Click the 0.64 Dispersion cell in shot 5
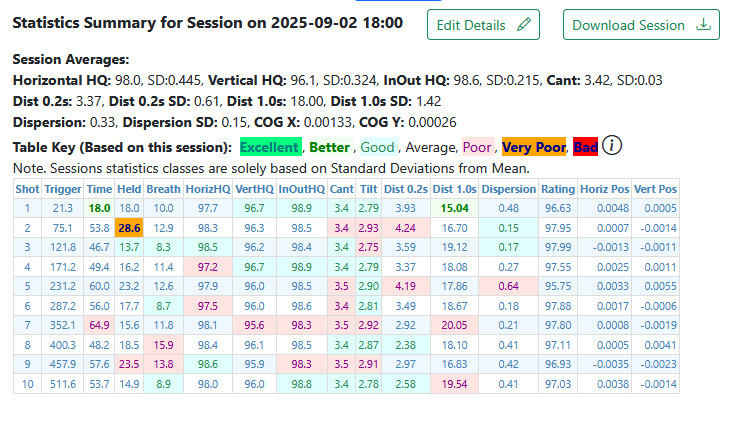Screen dimensions: 745x425 pos(508,285)
